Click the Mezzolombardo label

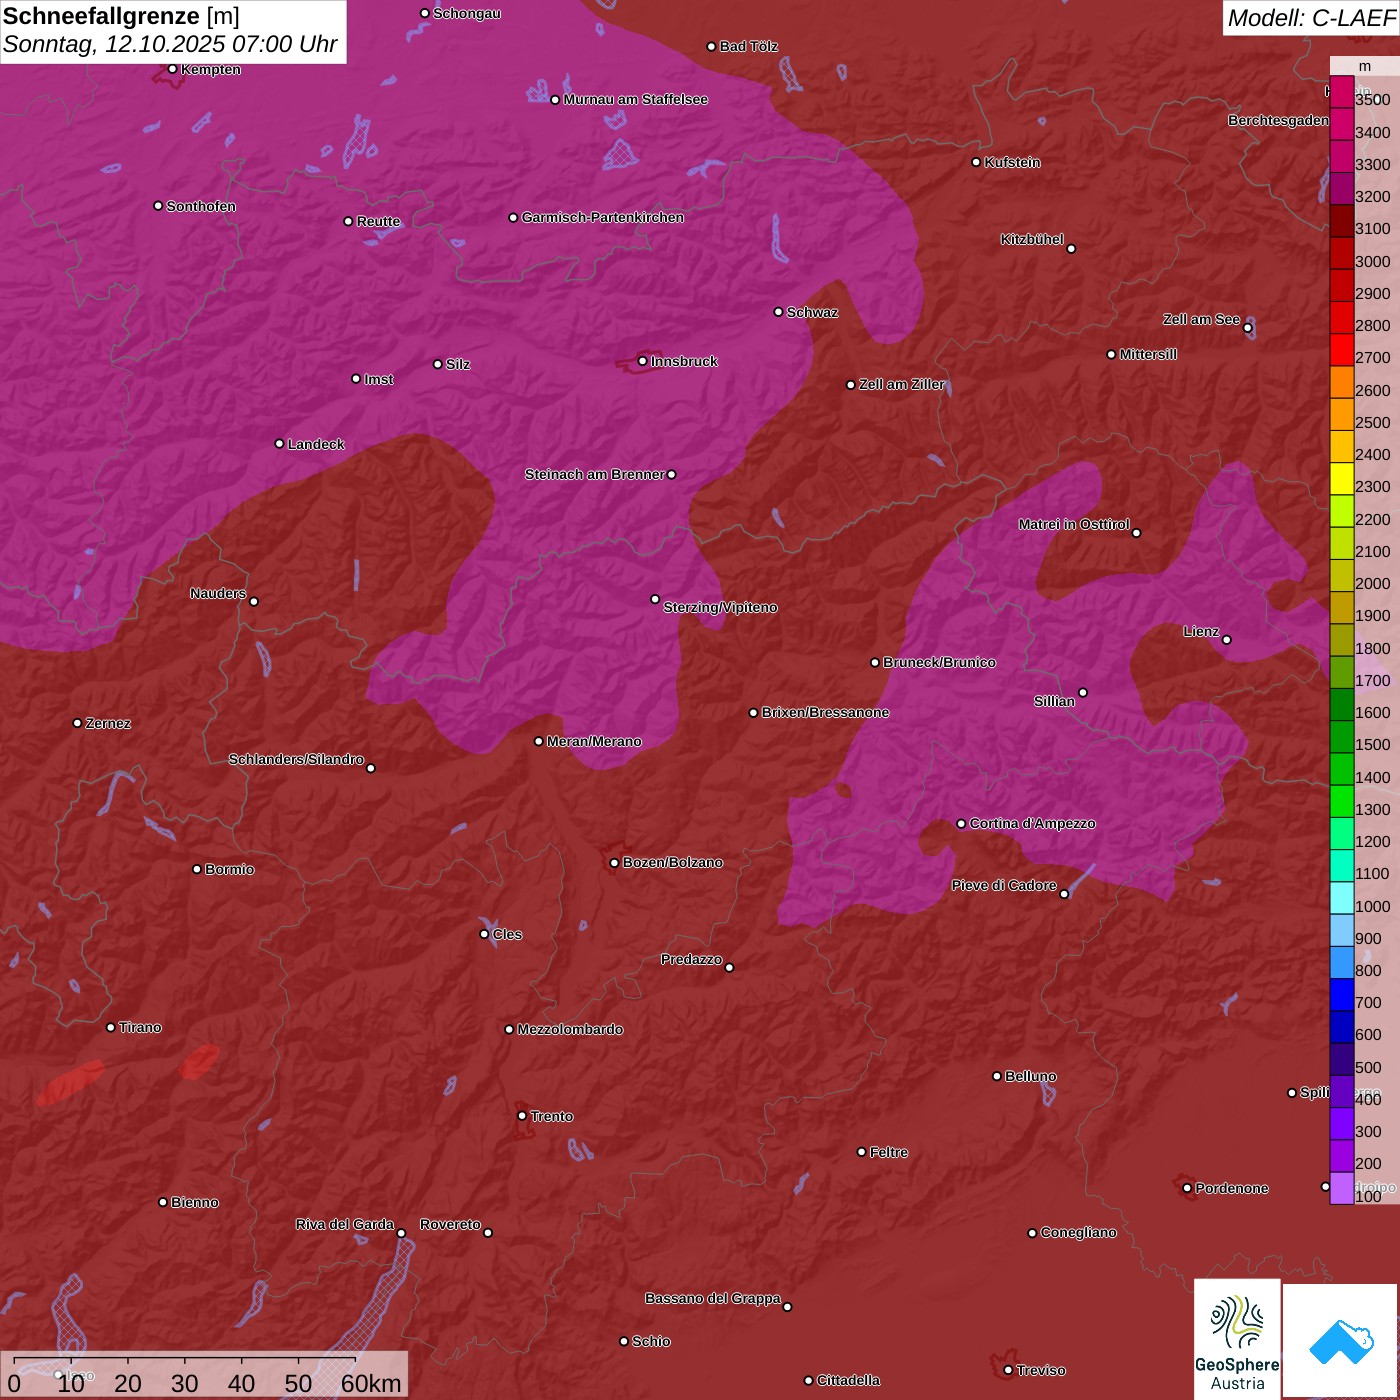(570, 1030)
